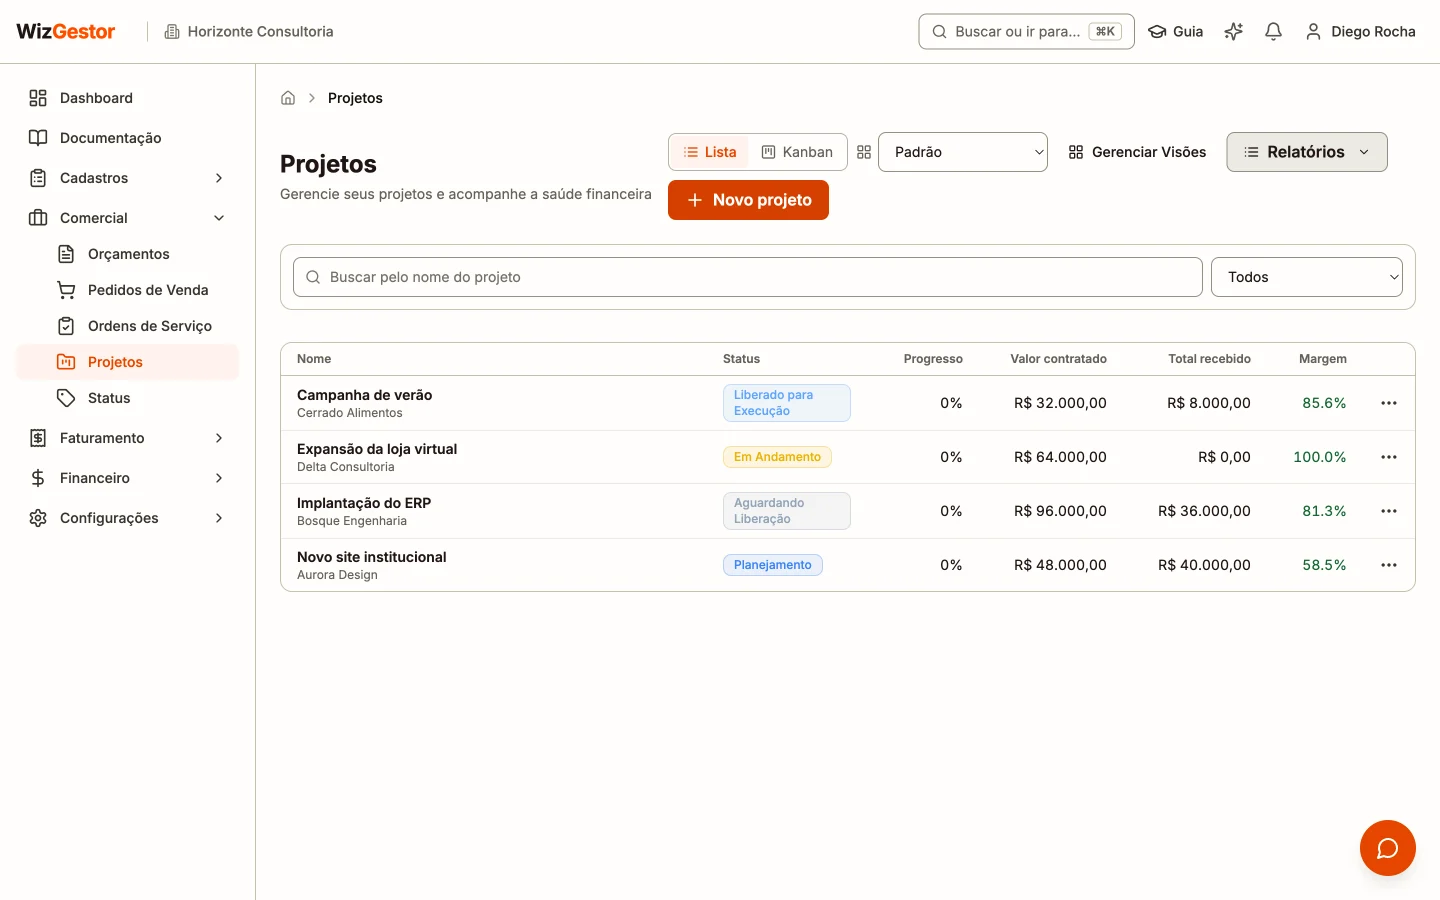The image size is (1440, 900).
Task: Open the Relatórios dropdown
Action: [1307, 152]
